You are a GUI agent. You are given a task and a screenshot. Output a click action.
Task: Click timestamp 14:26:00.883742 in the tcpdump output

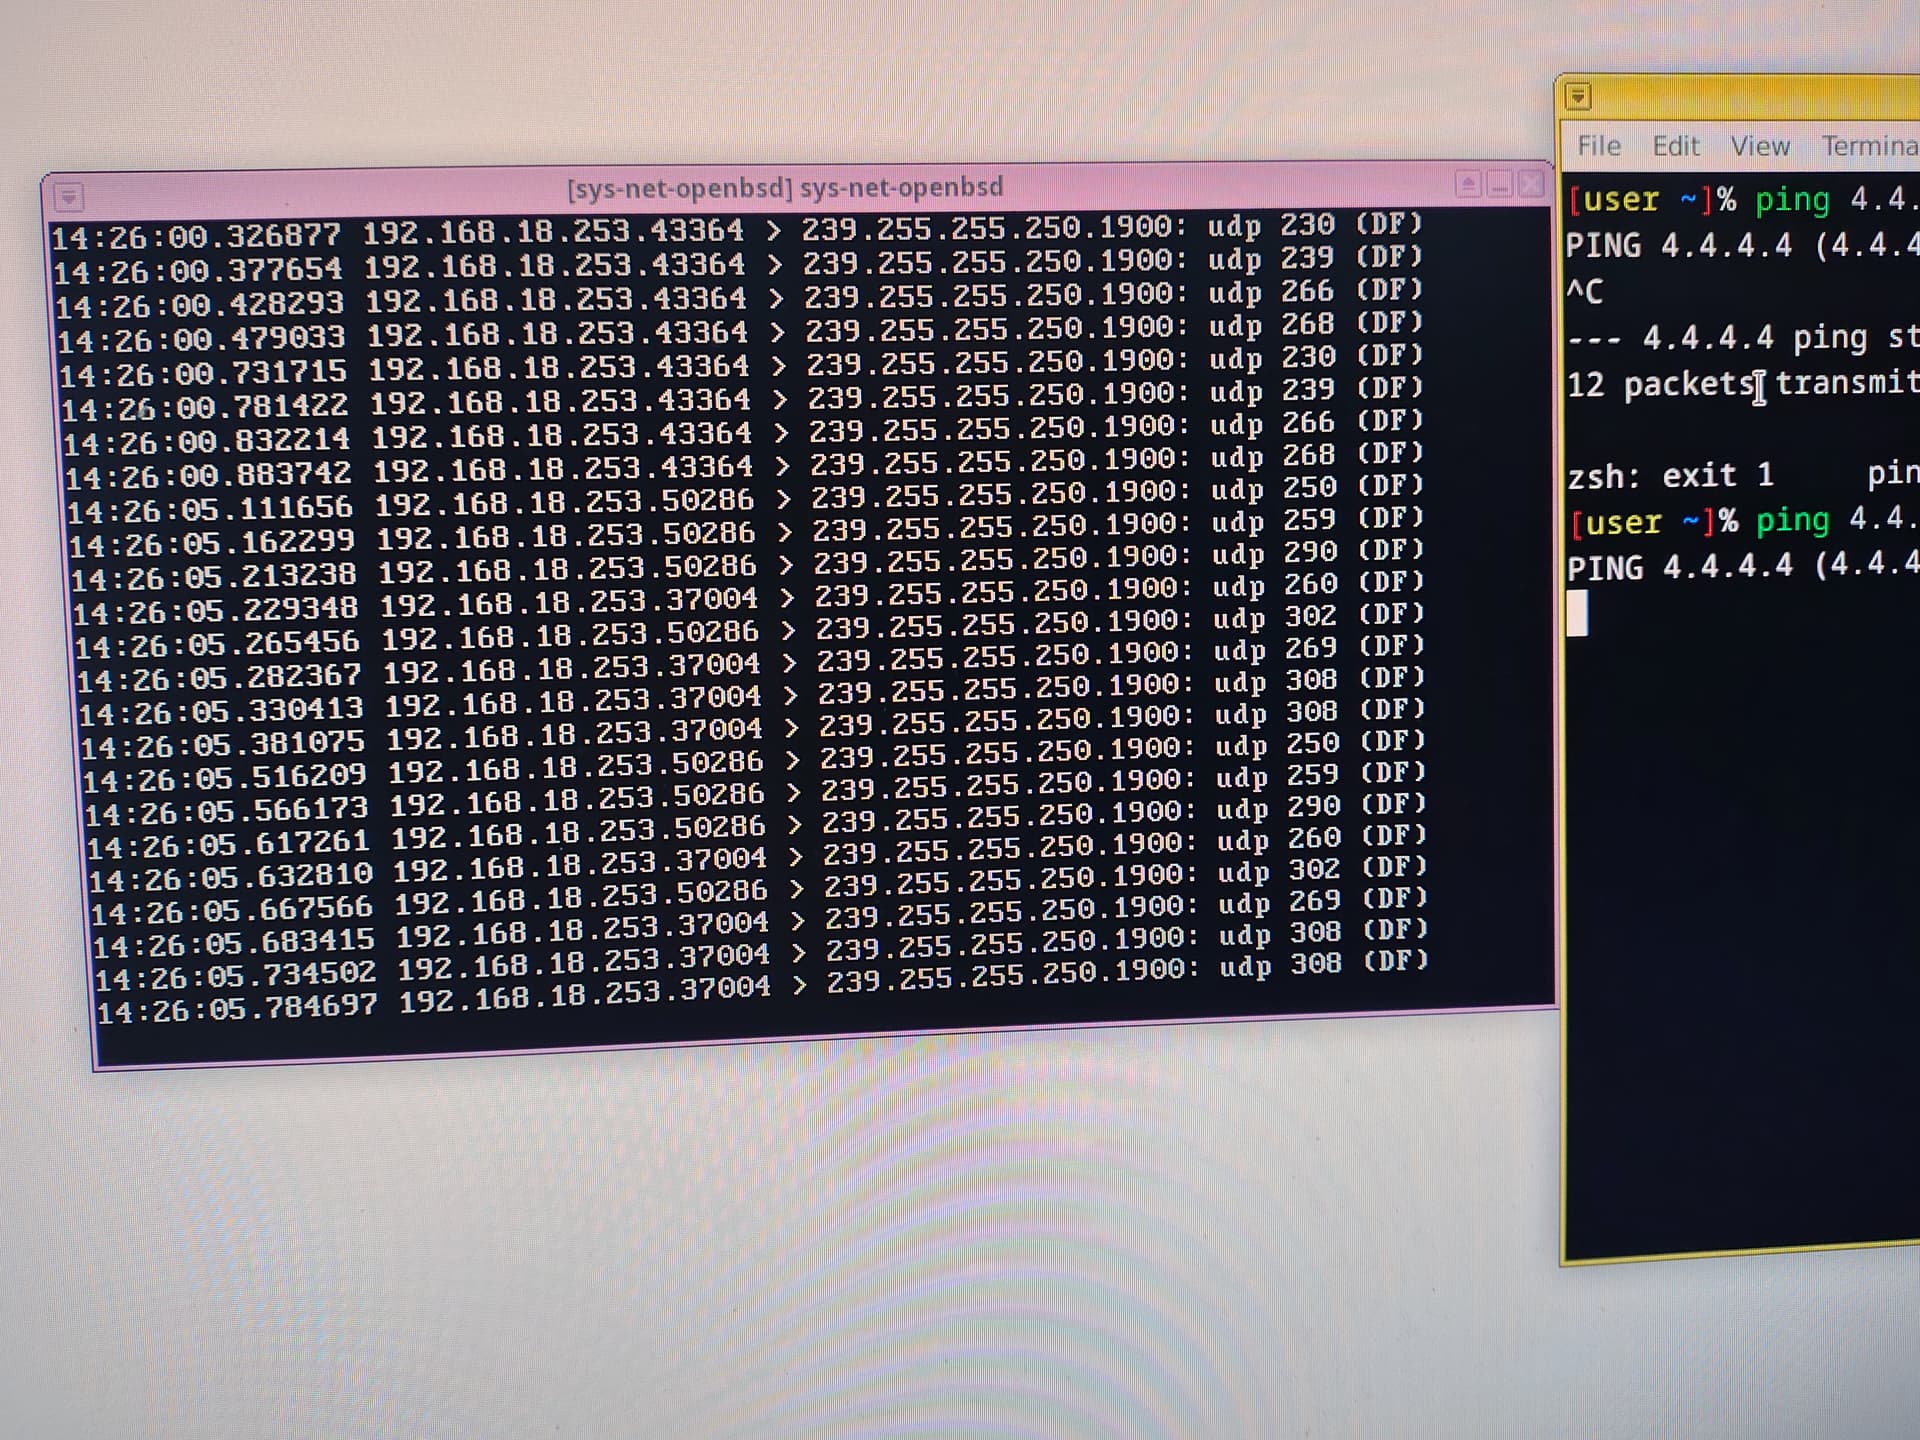[210, 475]
